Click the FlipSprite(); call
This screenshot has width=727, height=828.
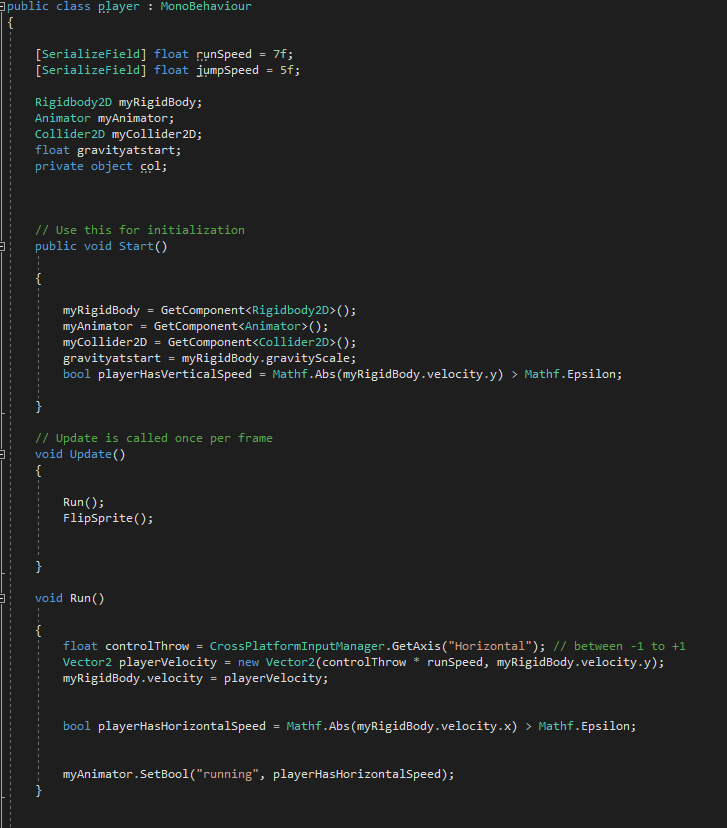(108, 519)
